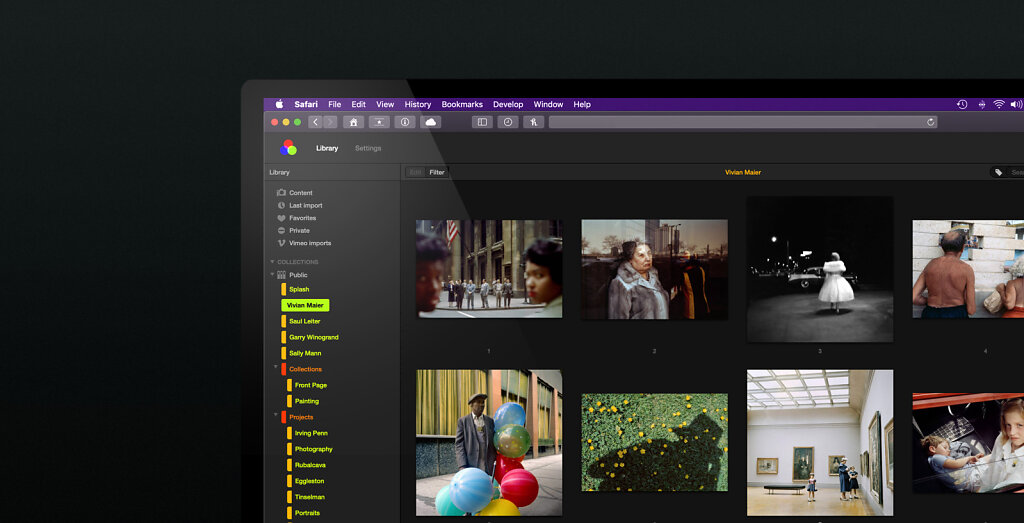Select the man with balloons thumbnail
This screenshot has height=523, width=1024.
(x=489, y=443)
